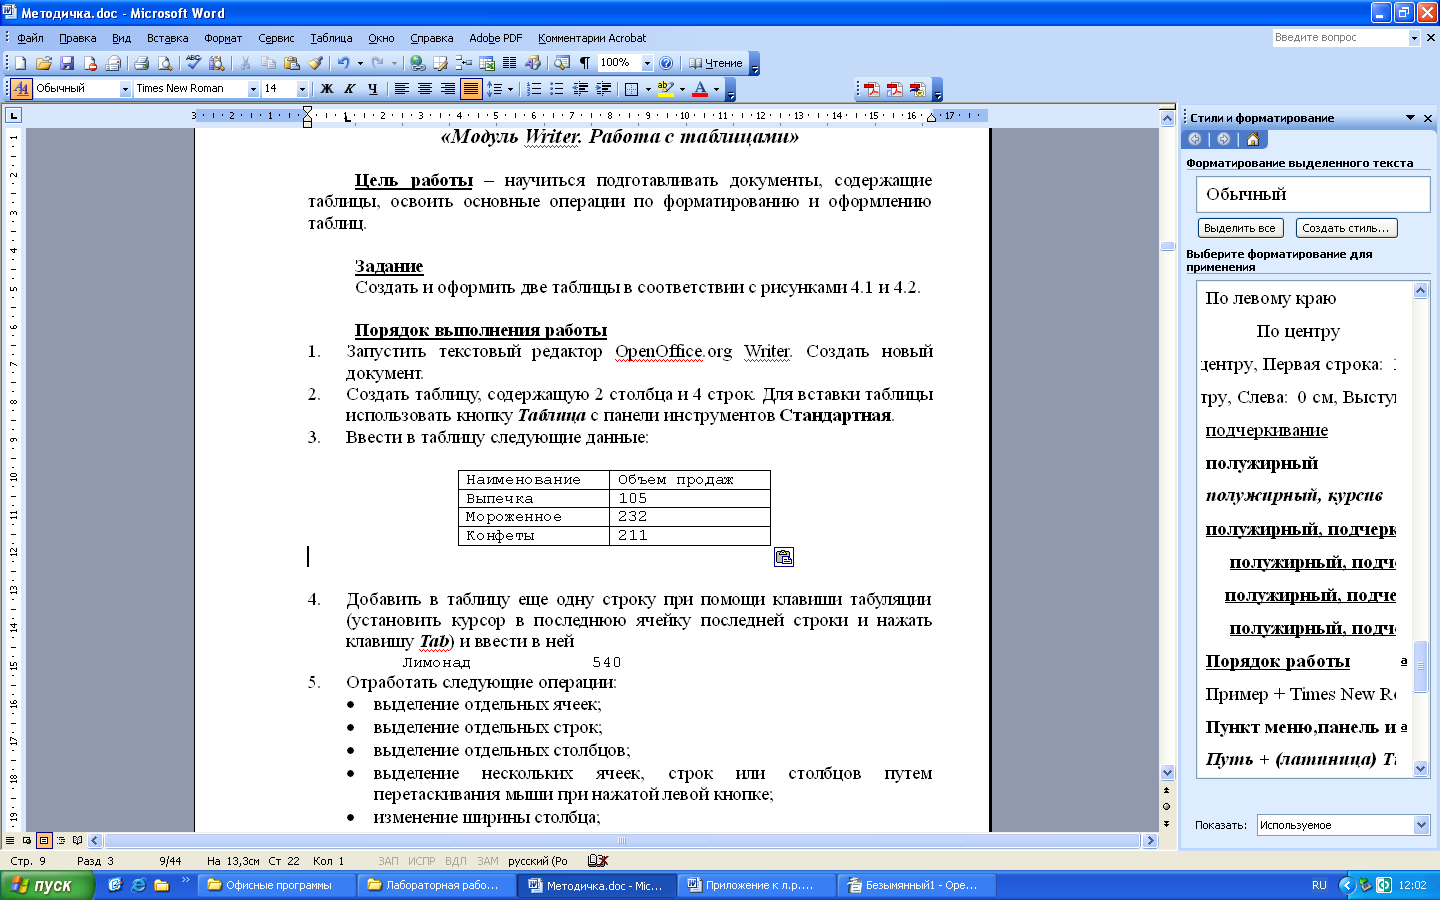Decrease the paragraph indent
The height and width of the screenshot is (900, 1440).
pos(580,89)
